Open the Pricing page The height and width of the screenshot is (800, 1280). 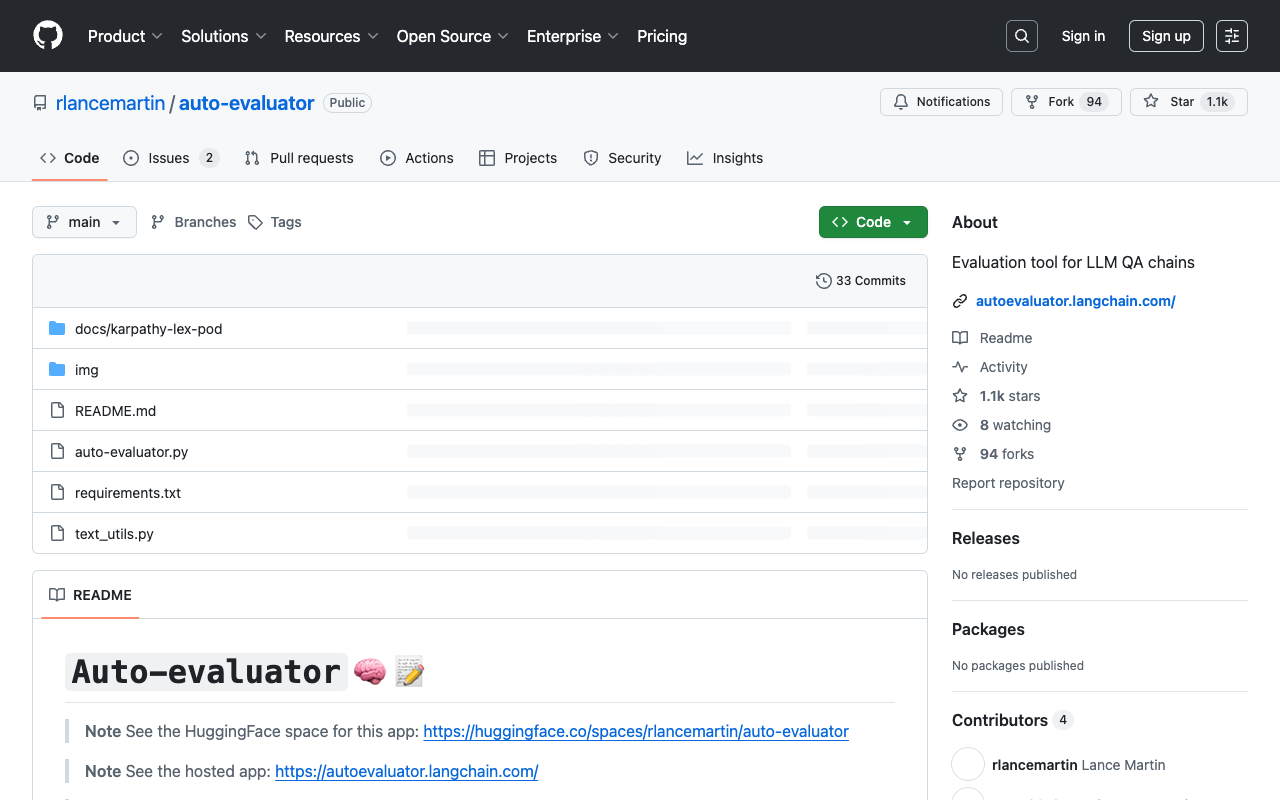click(x=662, y=36)
